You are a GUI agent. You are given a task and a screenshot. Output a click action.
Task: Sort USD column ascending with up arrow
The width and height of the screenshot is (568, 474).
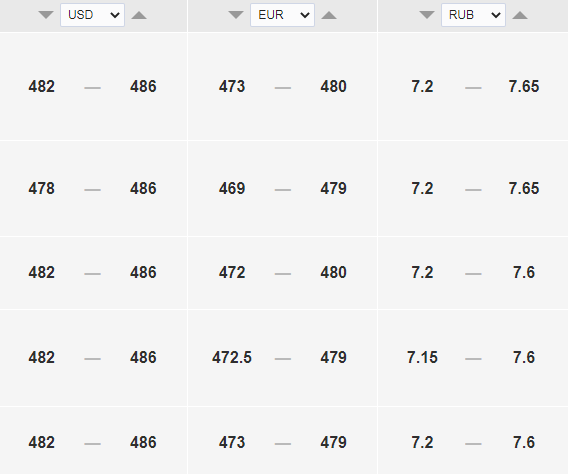click(139, 15)
